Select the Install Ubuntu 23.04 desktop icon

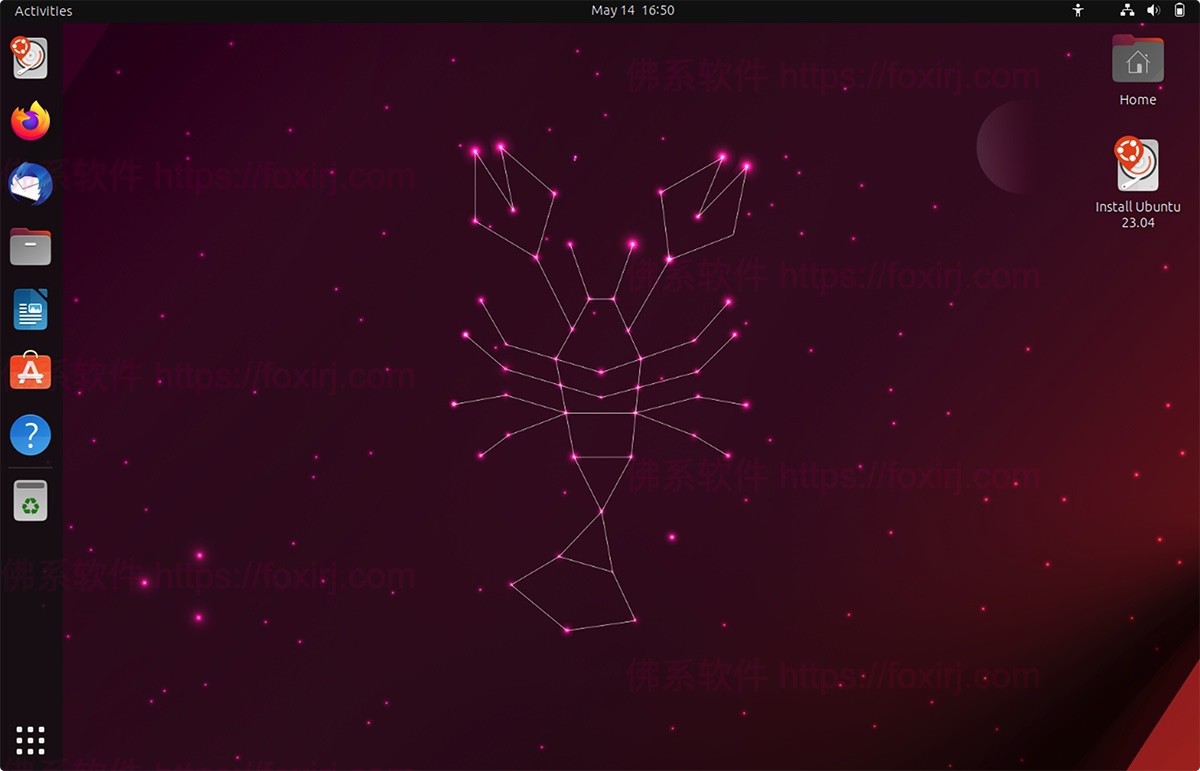click(1137, 165)
